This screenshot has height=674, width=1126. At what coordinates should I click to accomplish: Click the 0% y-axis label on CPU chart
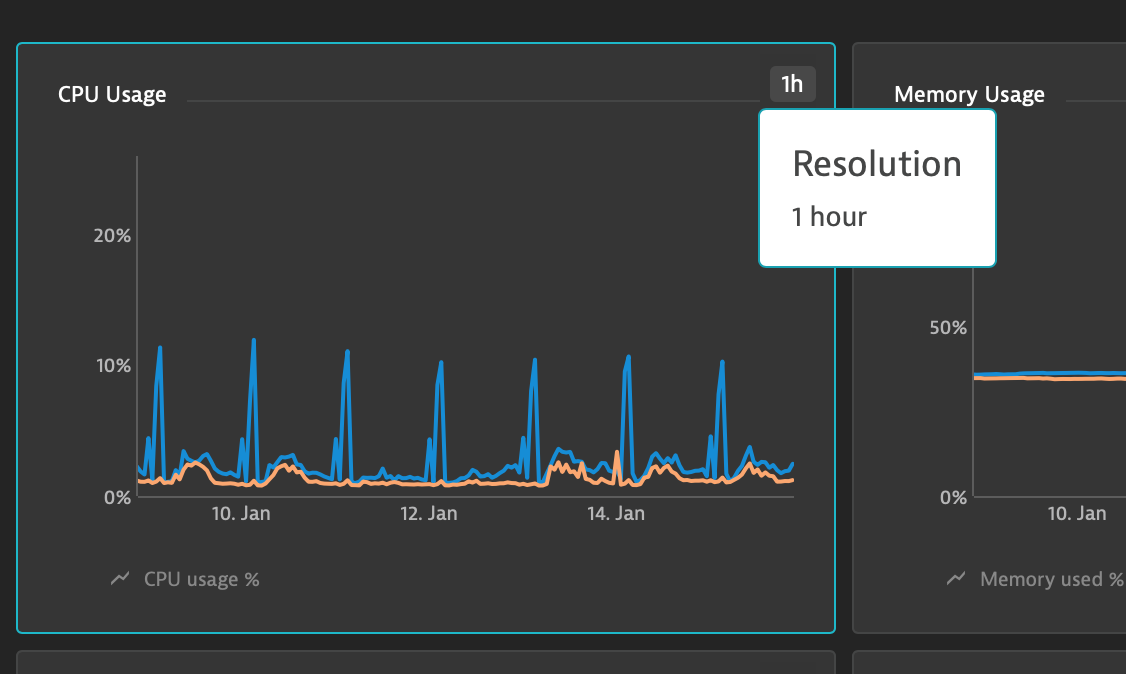pos(117,497)
